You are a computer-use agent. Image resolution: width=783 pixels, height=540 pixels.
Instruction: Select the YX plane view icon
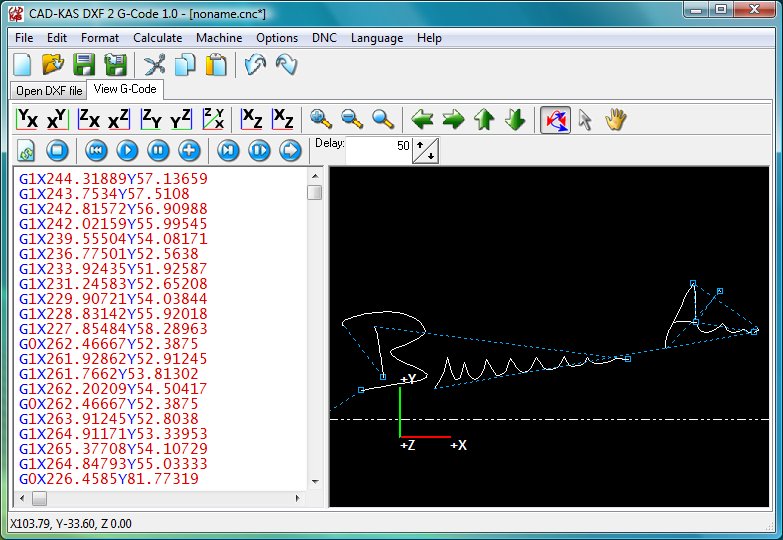pos(28,119)
